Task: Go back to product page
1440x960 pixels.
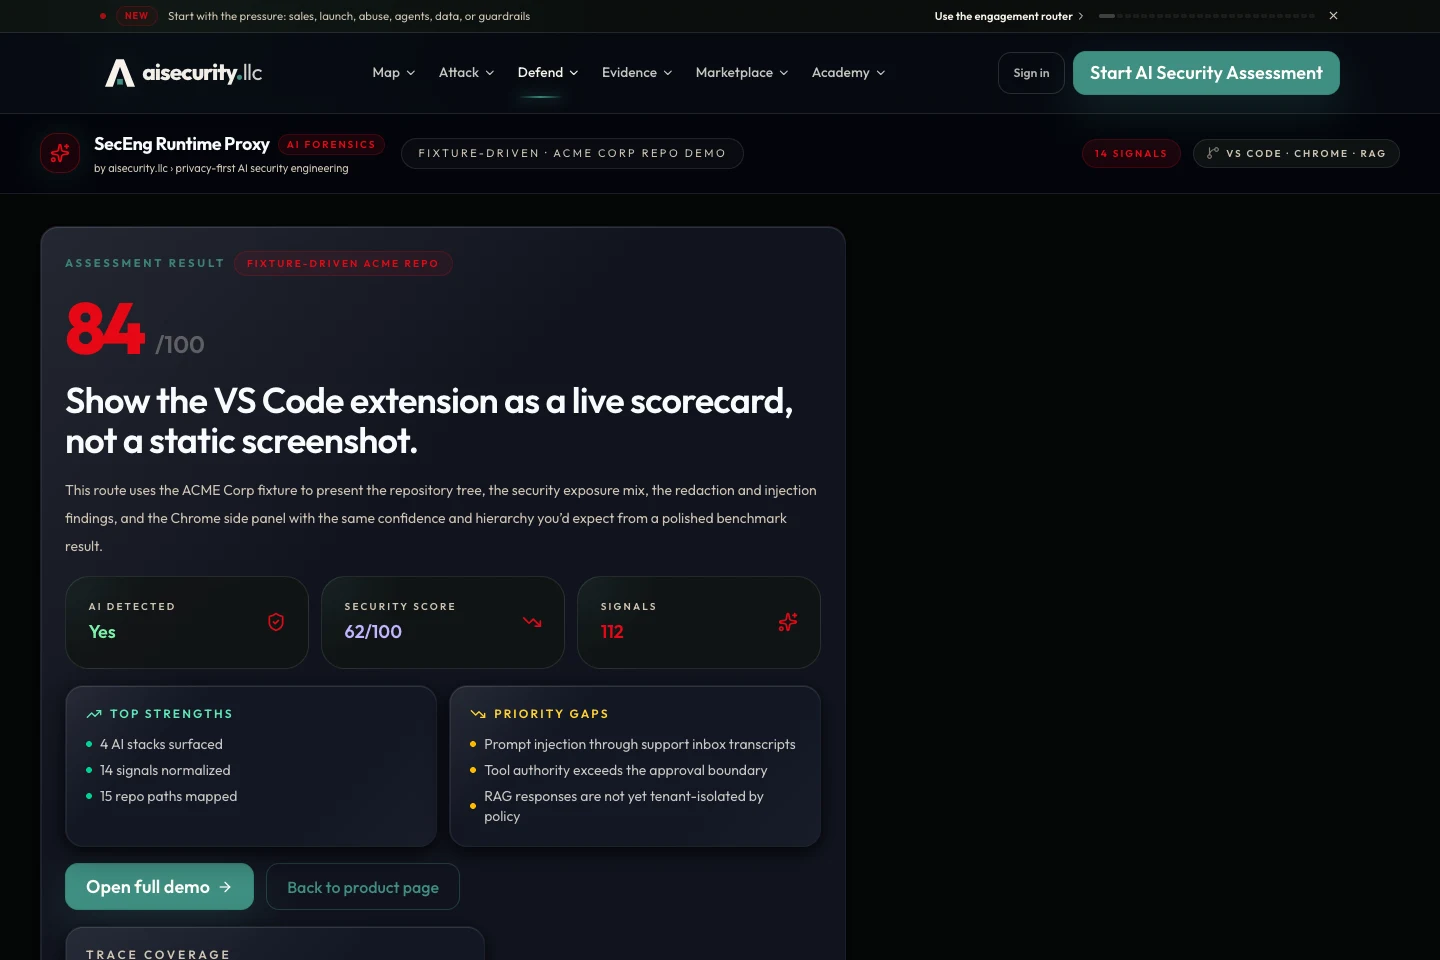Action: [x=363, y=887]
